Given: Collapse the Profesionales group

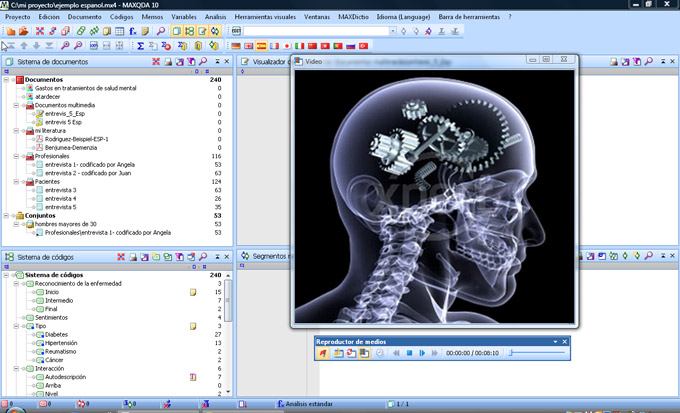Looking at the screenshot, I should pos(16,156).
